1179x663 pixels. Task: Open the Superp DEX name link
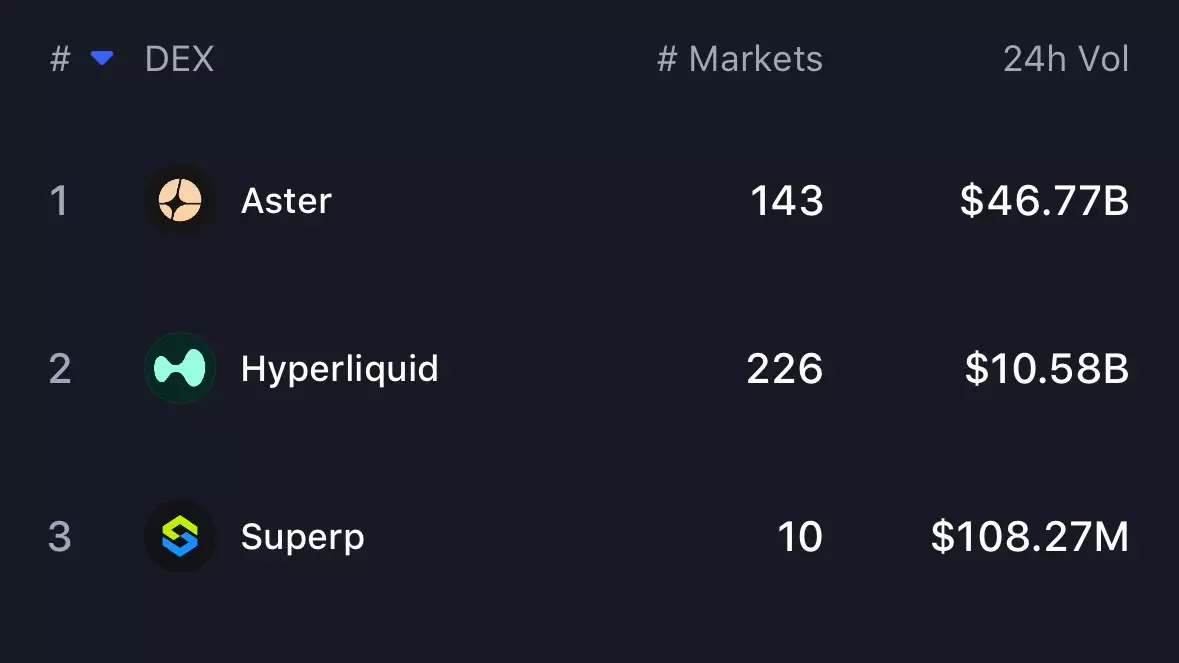tap(302, 537)
